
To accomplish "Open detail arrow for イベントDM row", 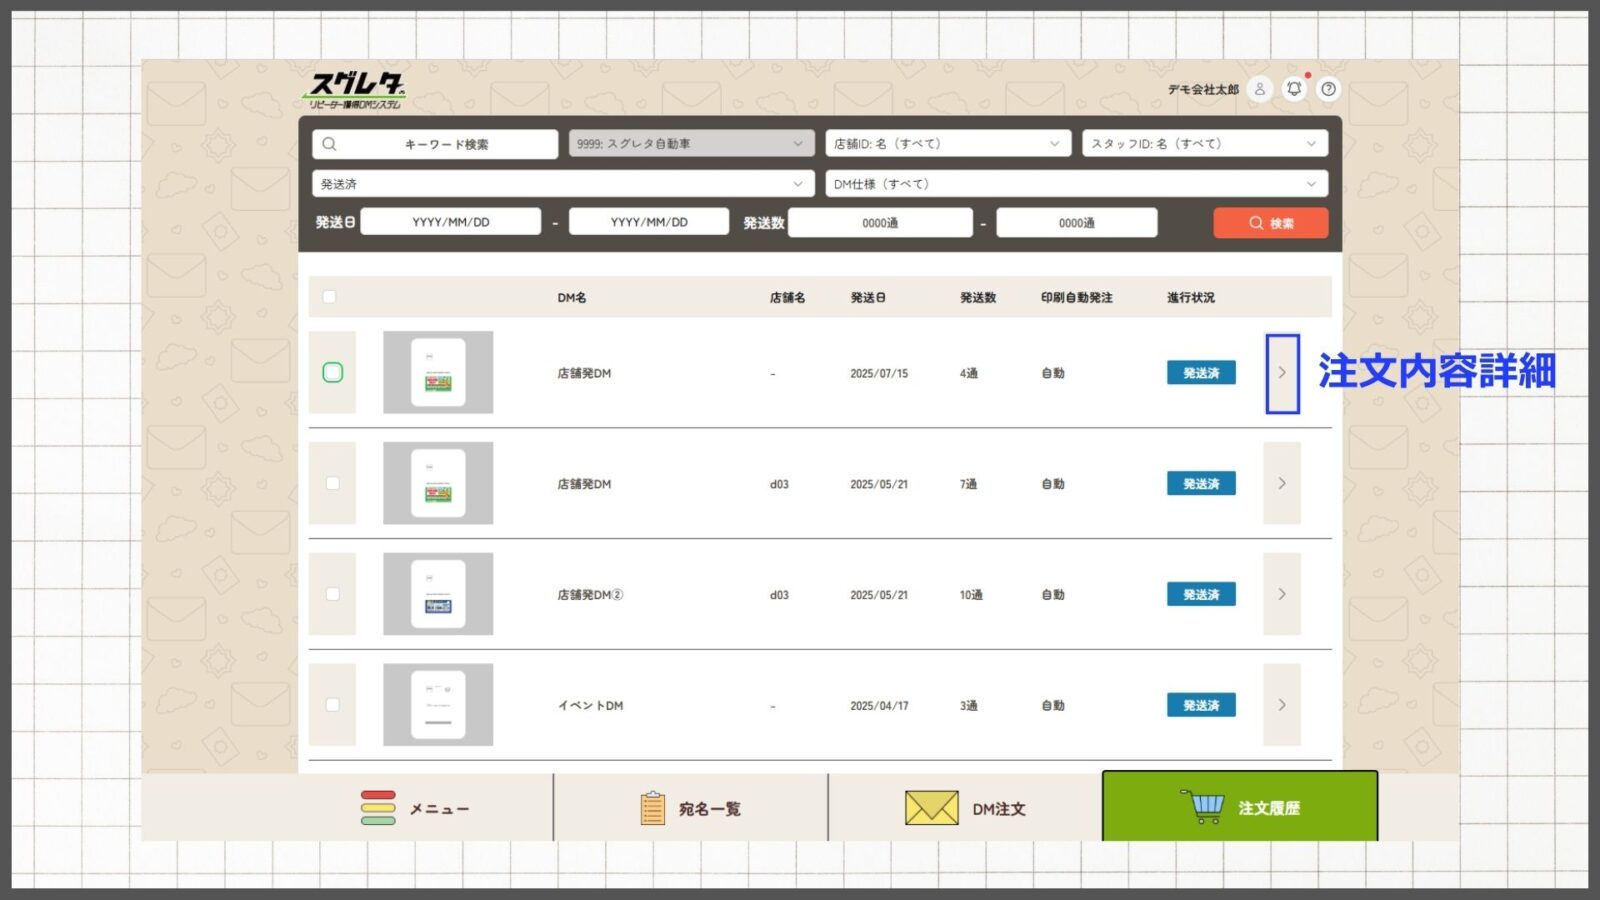I will coord(1282,705).
